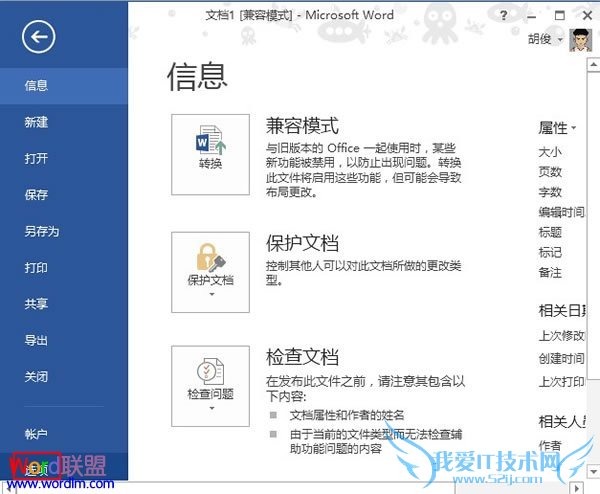Image resolution: width=600 pixels, height=494 pixels.
Task: Minimize the Word window
Action: pos(531,16)
